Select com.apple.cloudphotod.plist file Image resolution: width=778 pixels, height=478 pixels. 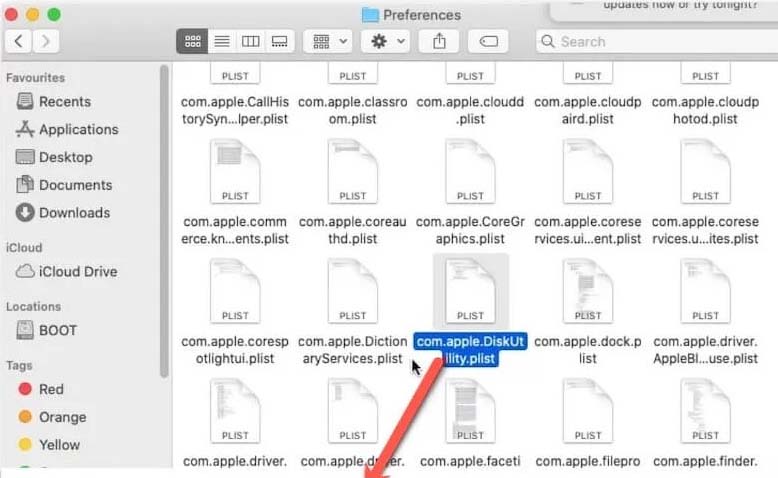coord(705,94)
